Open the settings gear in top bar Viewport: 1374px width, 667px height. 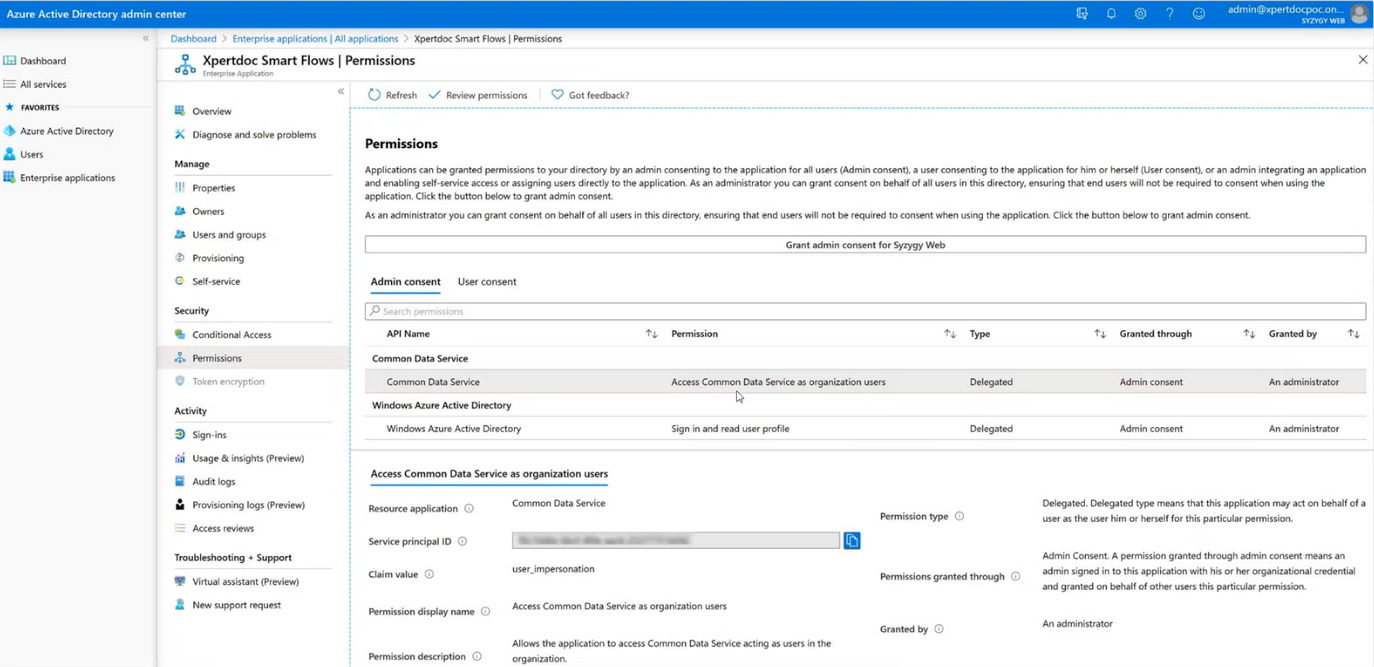click(1140, 14)
